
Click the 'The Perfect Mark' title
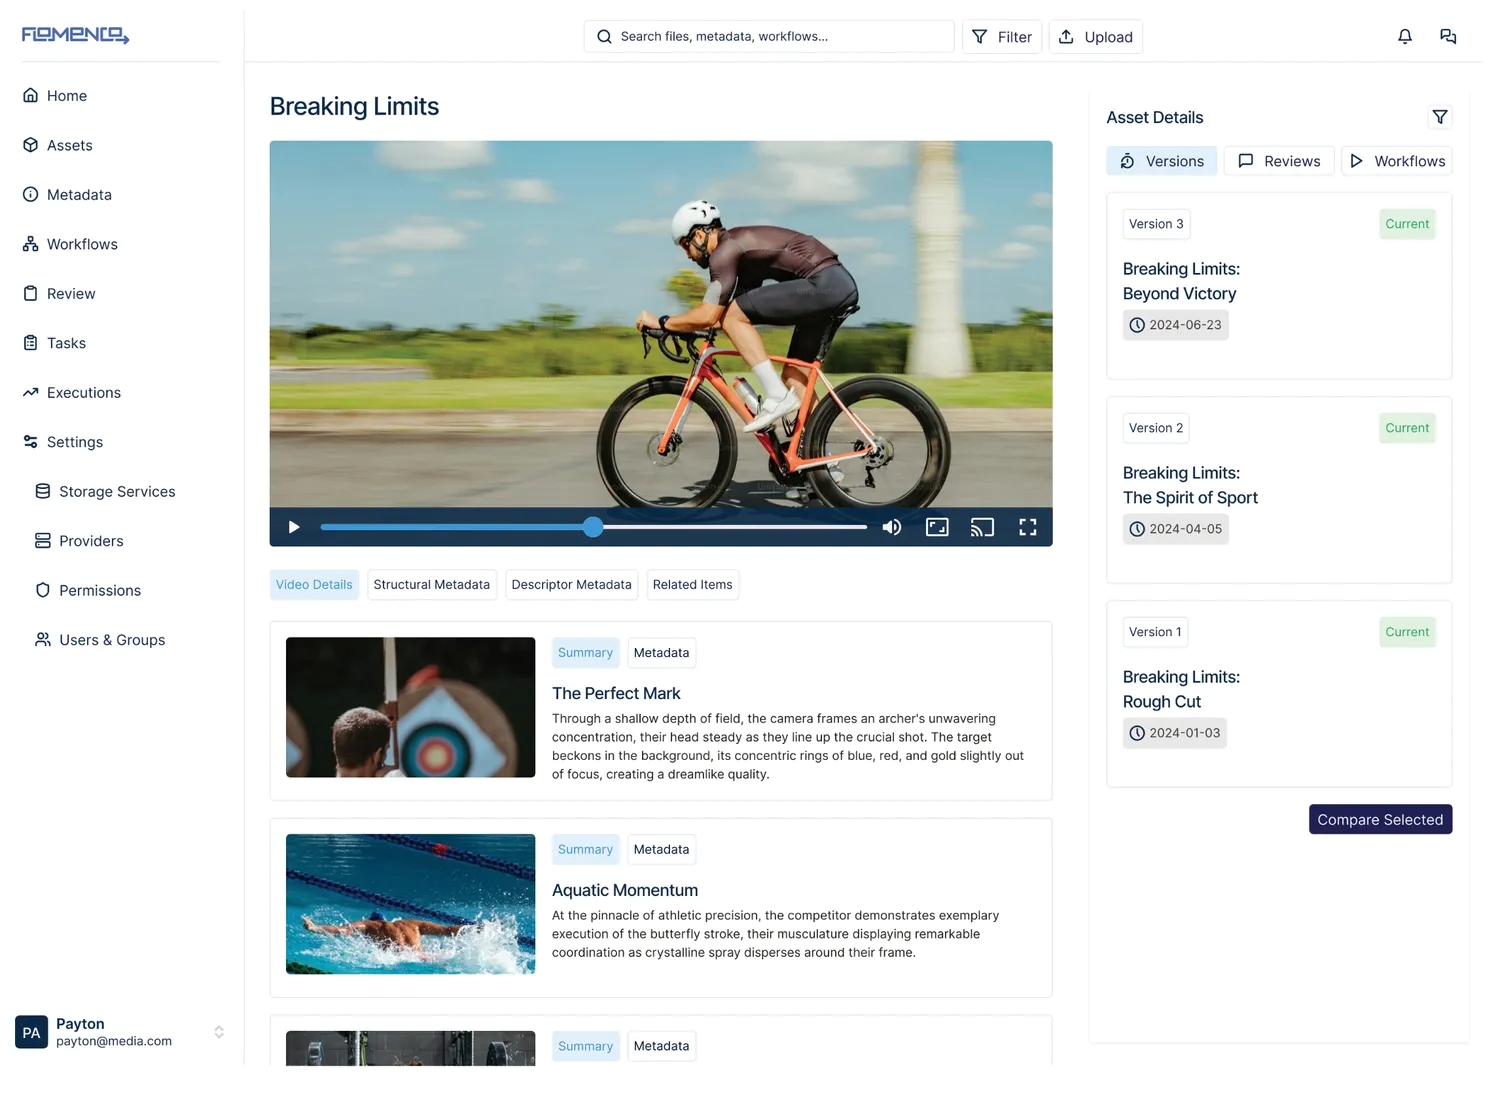(x=616, y=694)
